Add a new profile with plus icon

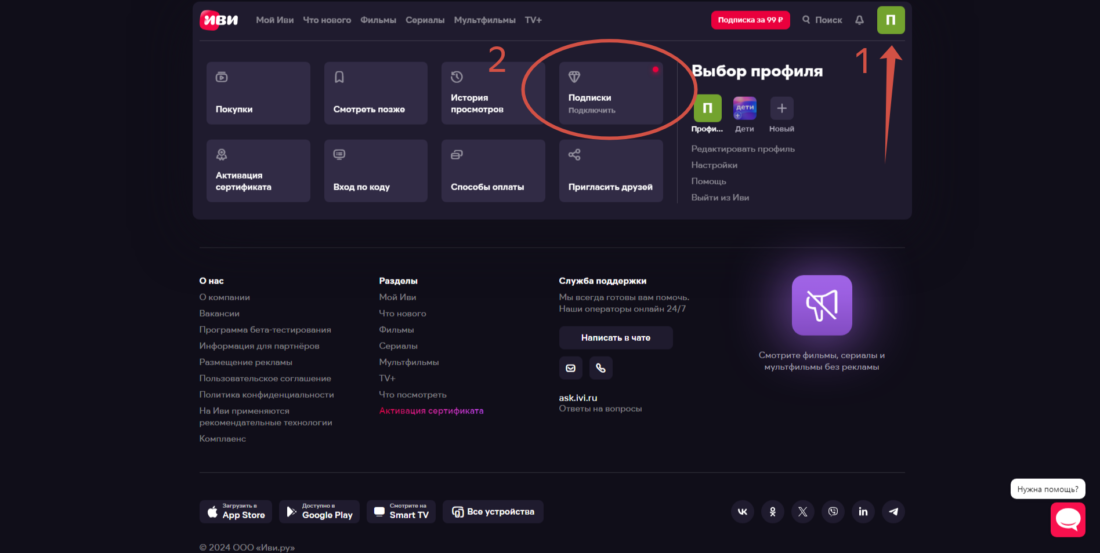[782, 109]
